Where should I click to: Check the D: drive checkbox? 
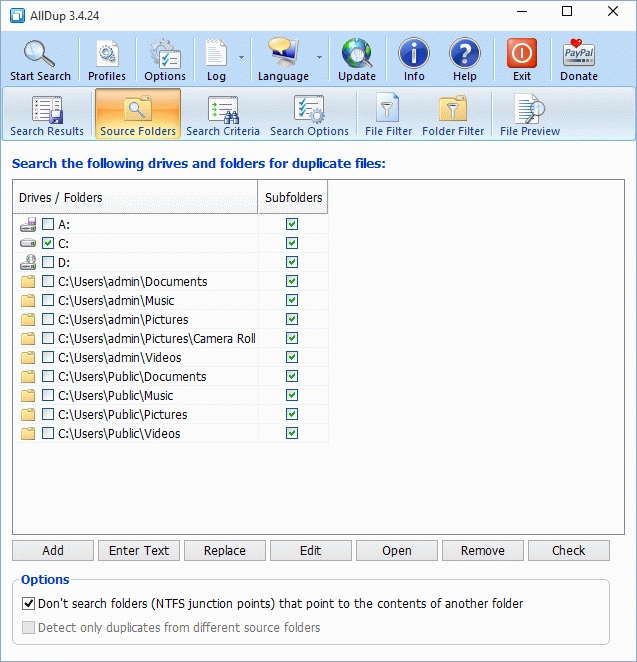coord(48,262)
